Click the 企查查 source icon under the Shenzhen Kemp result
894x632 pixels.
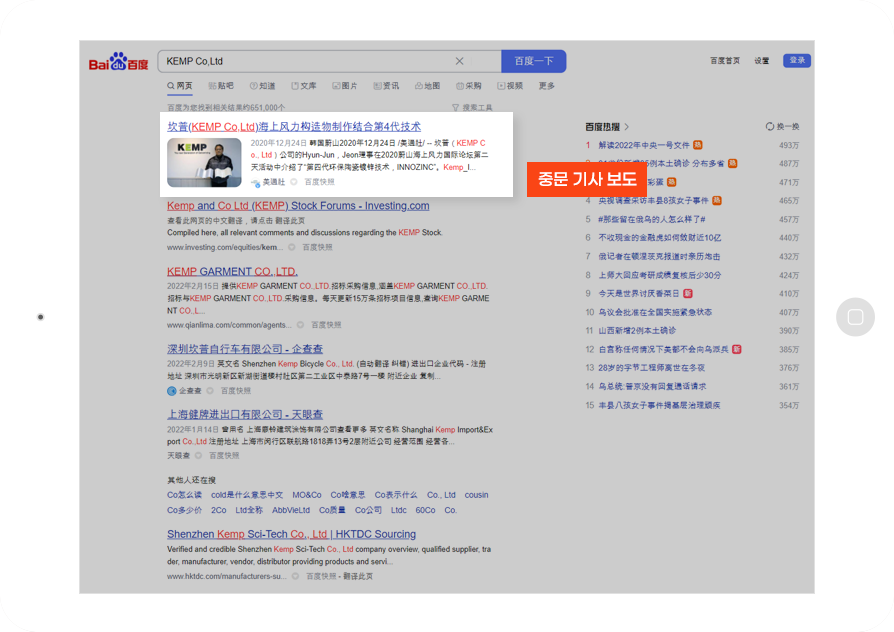172,391
